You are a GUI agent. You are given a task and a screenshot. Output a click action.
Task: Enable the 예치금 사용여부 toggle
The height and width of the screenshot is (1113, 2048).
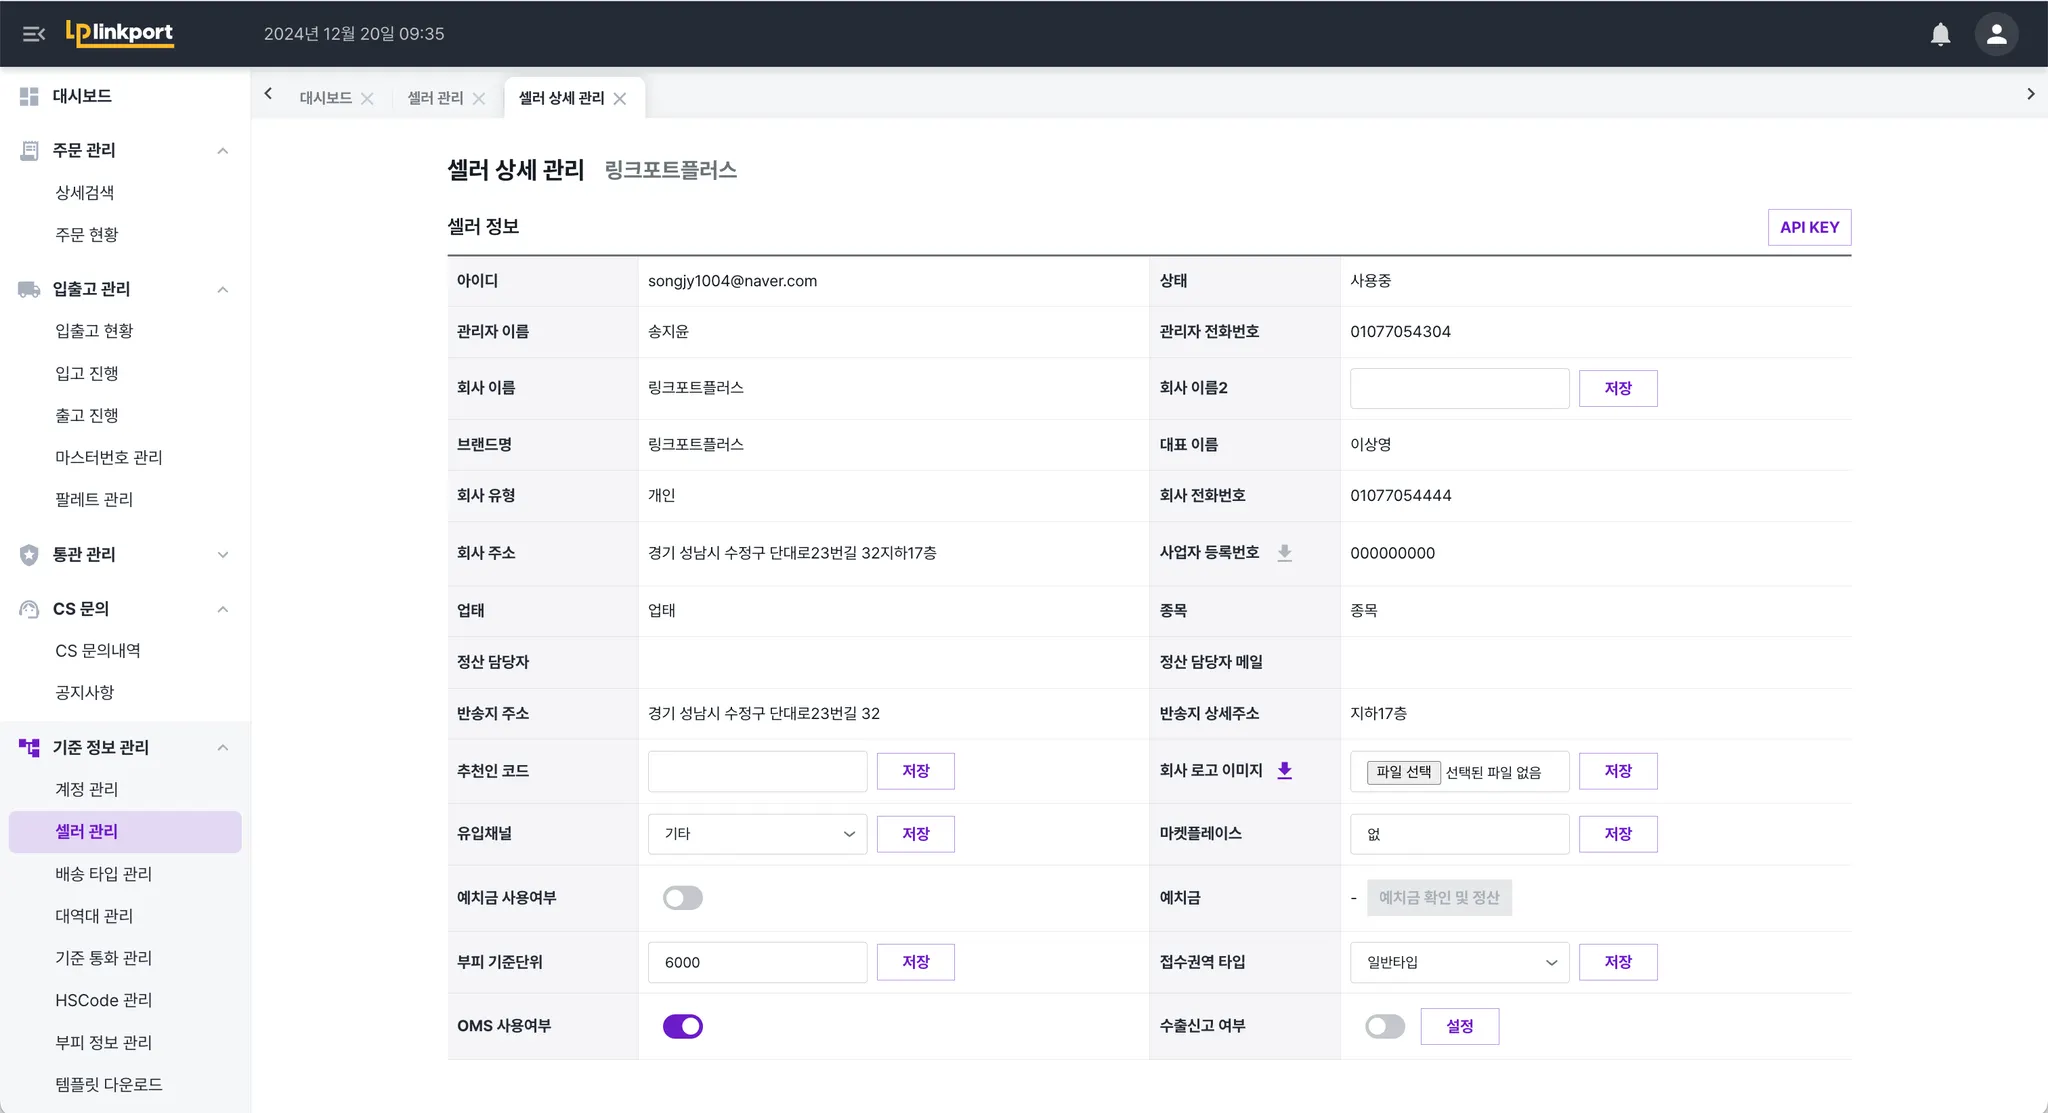point(682,898)
